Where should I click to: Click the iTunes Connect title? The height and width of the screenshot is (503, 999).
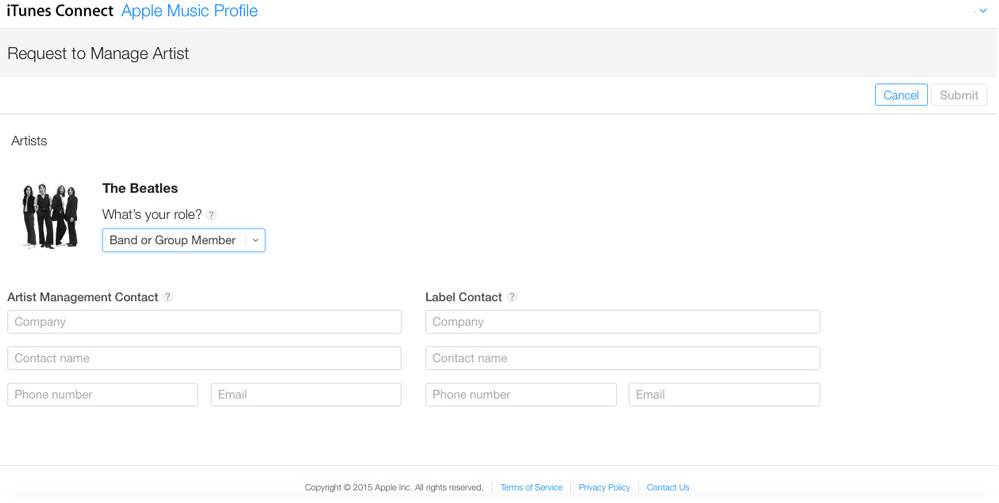[60, 11]
